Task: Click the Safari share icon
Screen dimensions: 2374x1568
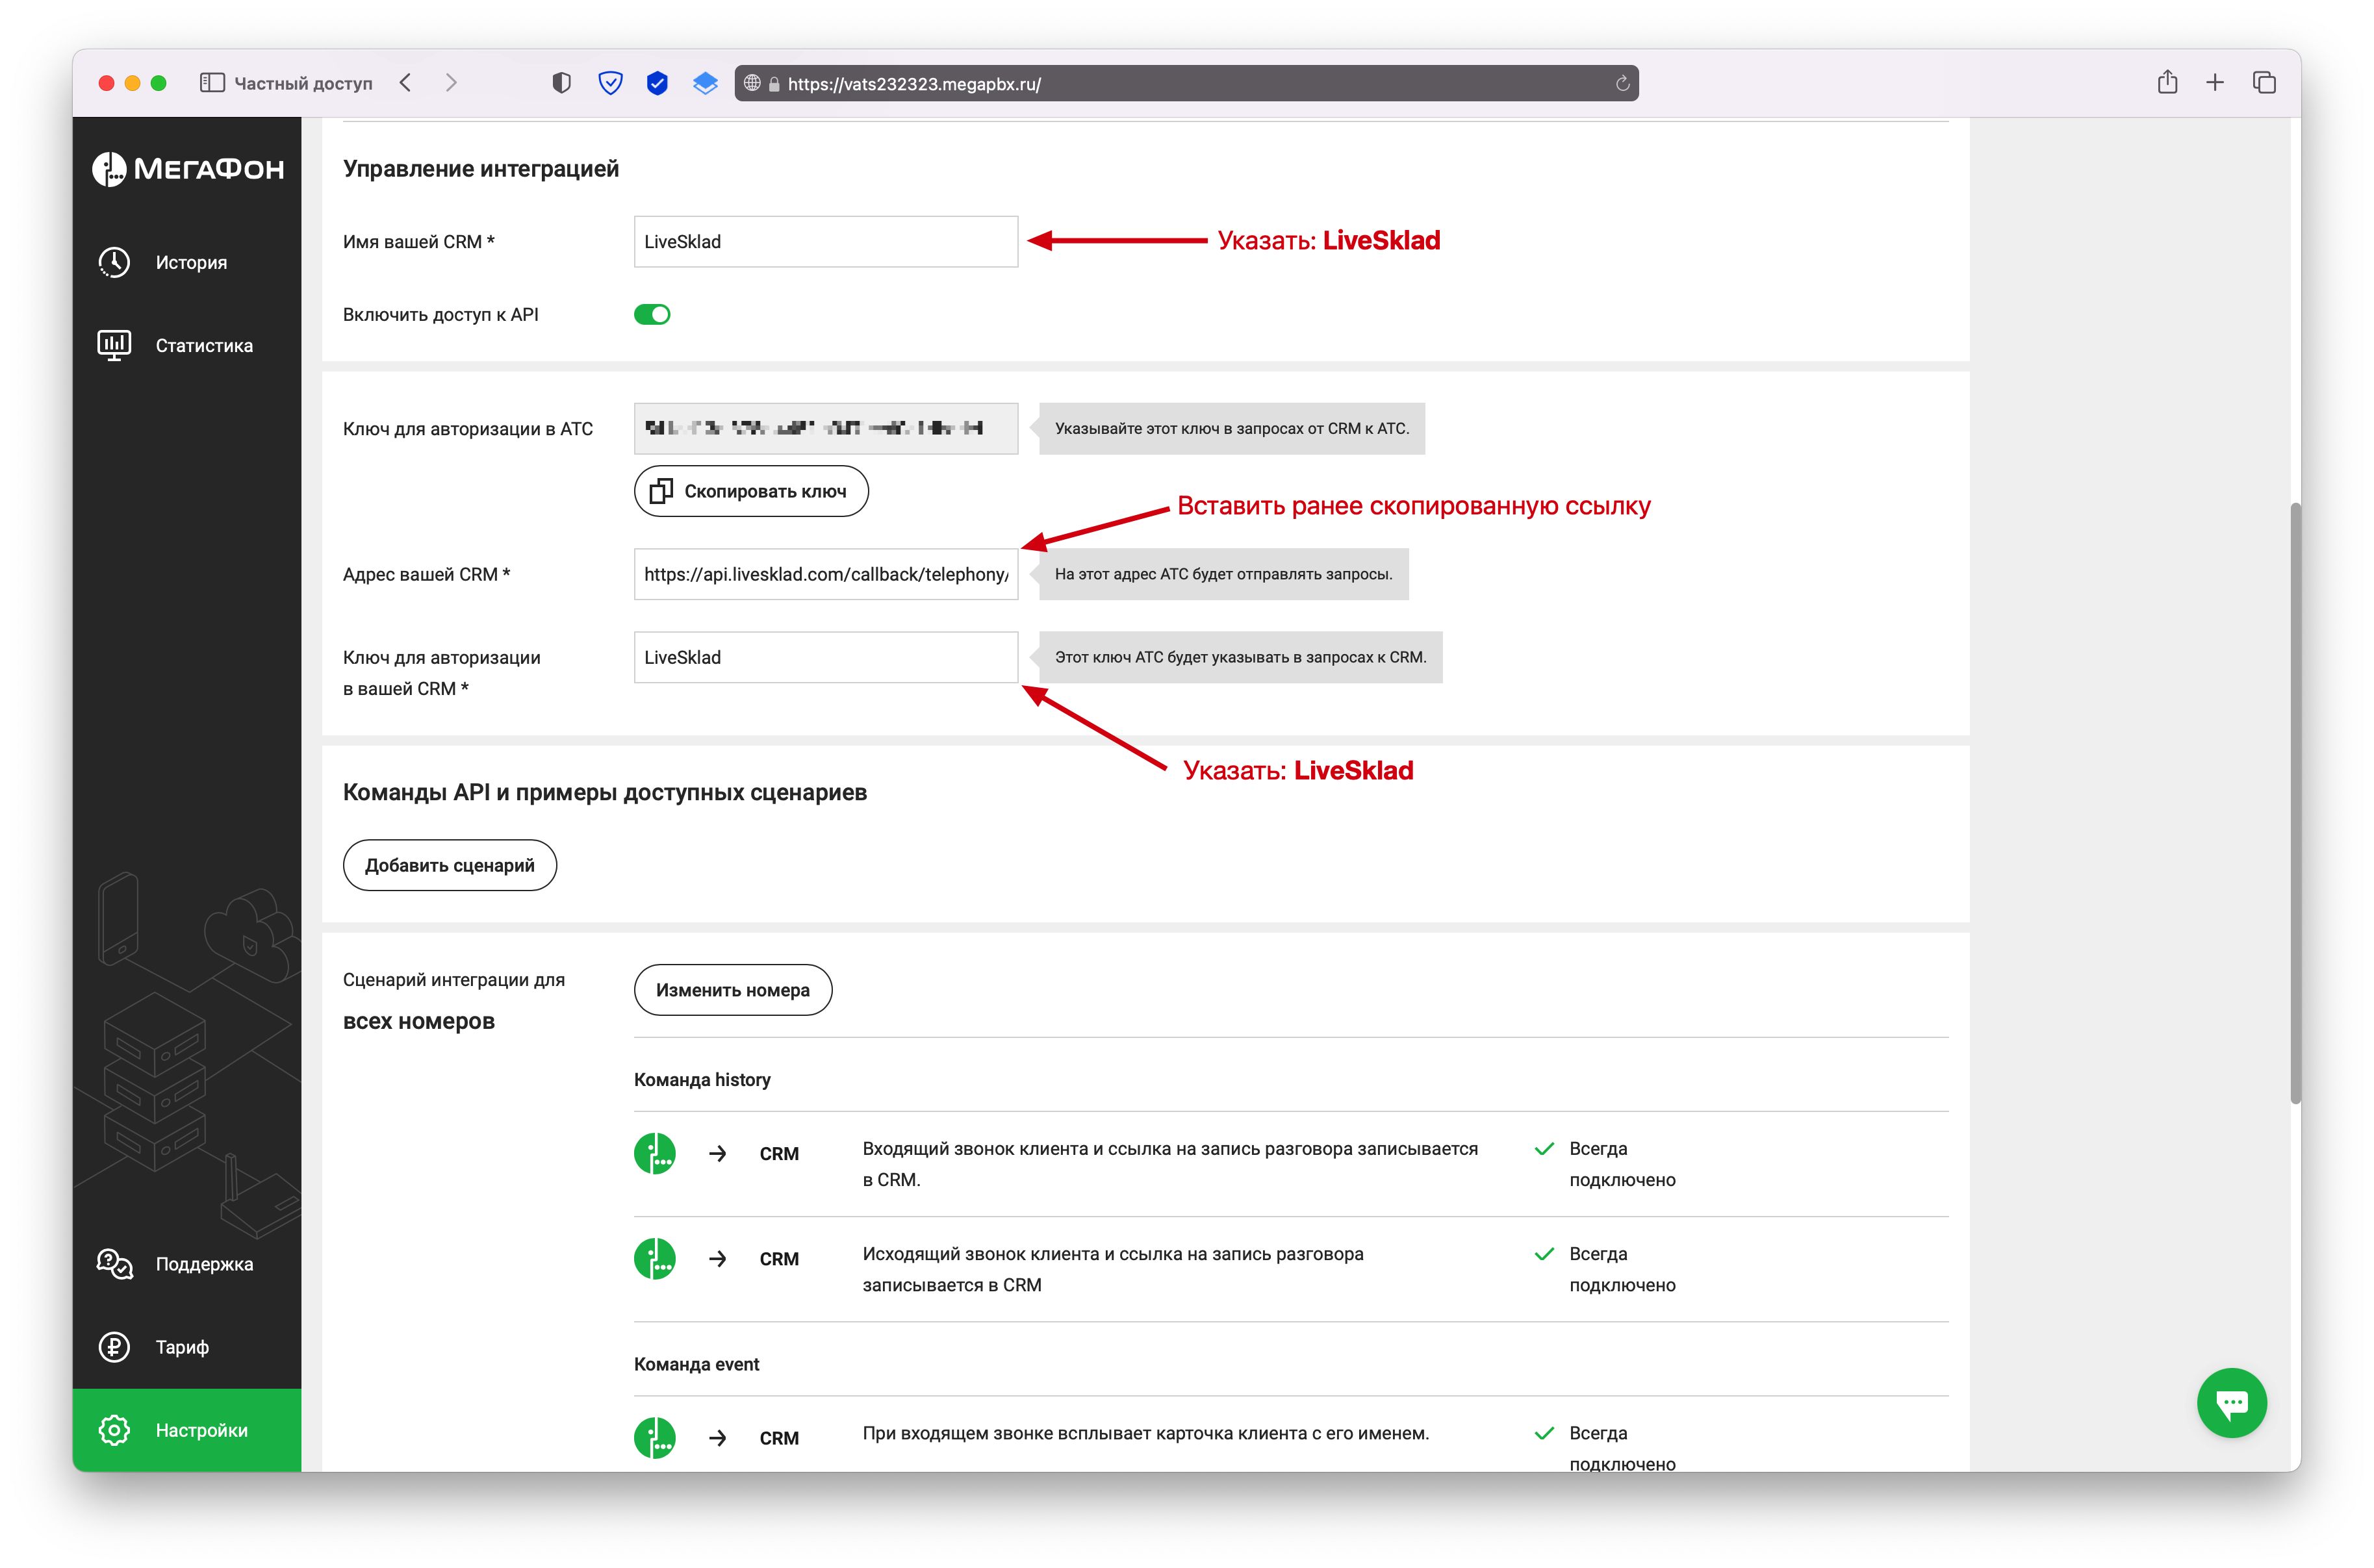Action: (2167, 82)
